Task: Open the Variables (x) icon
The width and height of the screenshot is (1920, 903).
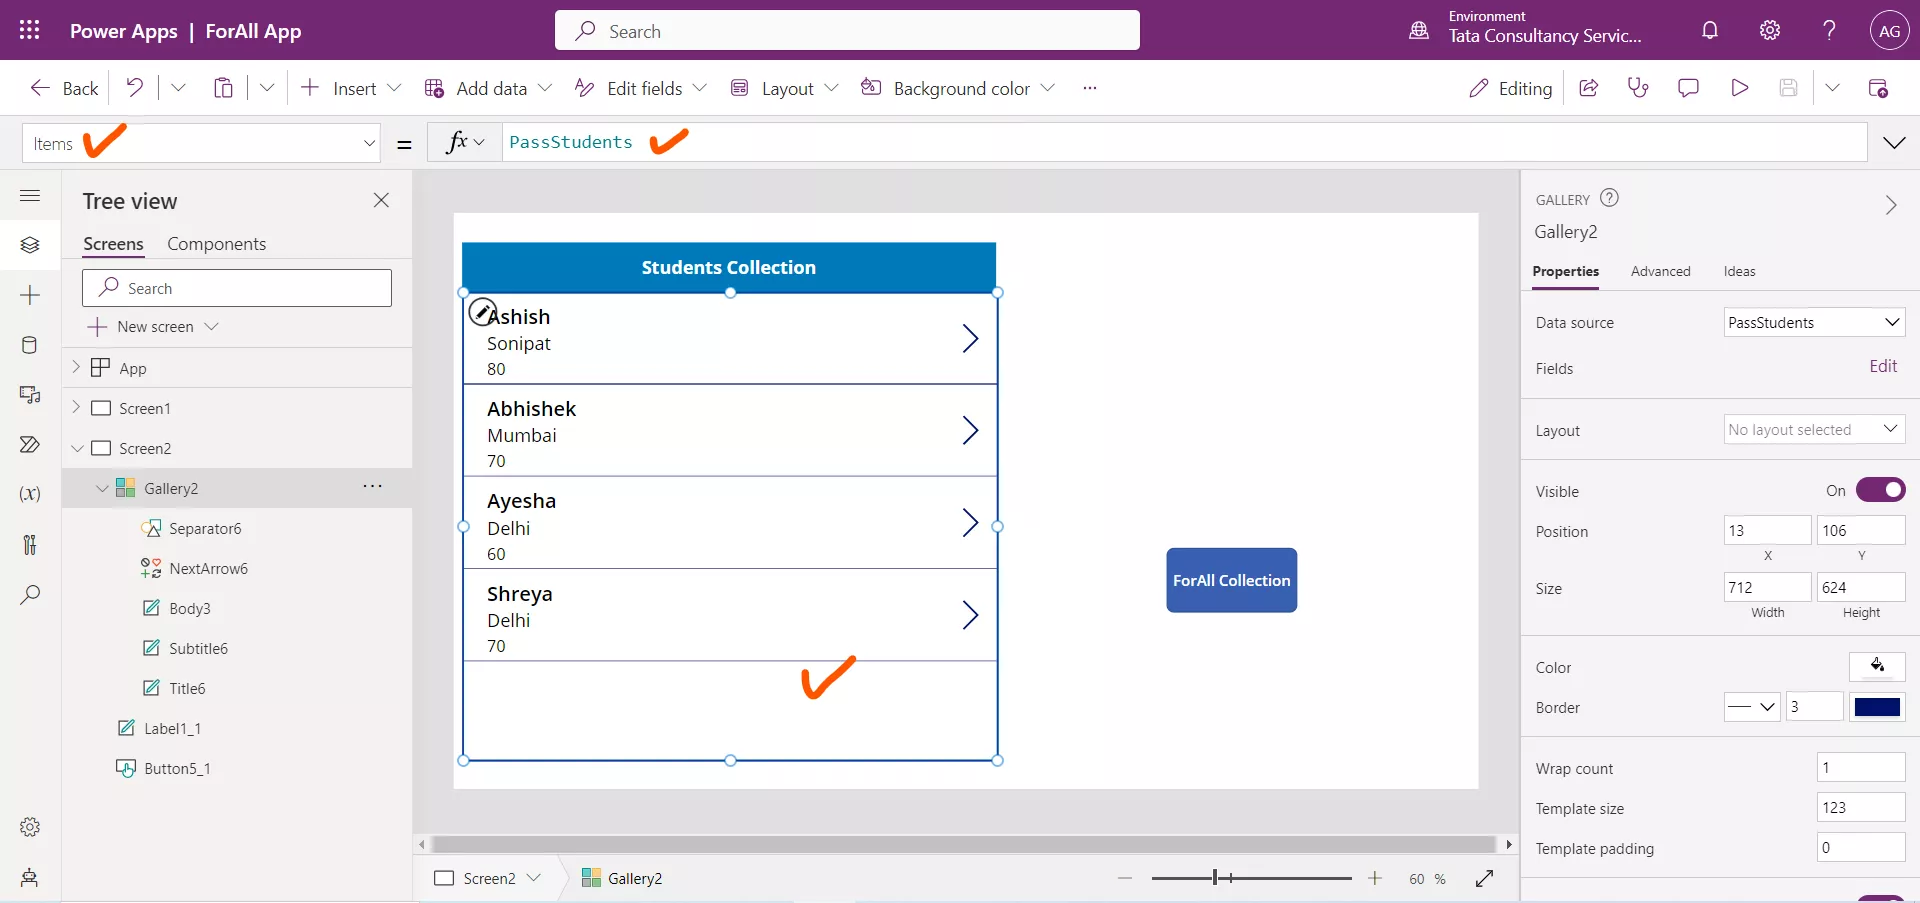Action: click(x=30, y=494)
